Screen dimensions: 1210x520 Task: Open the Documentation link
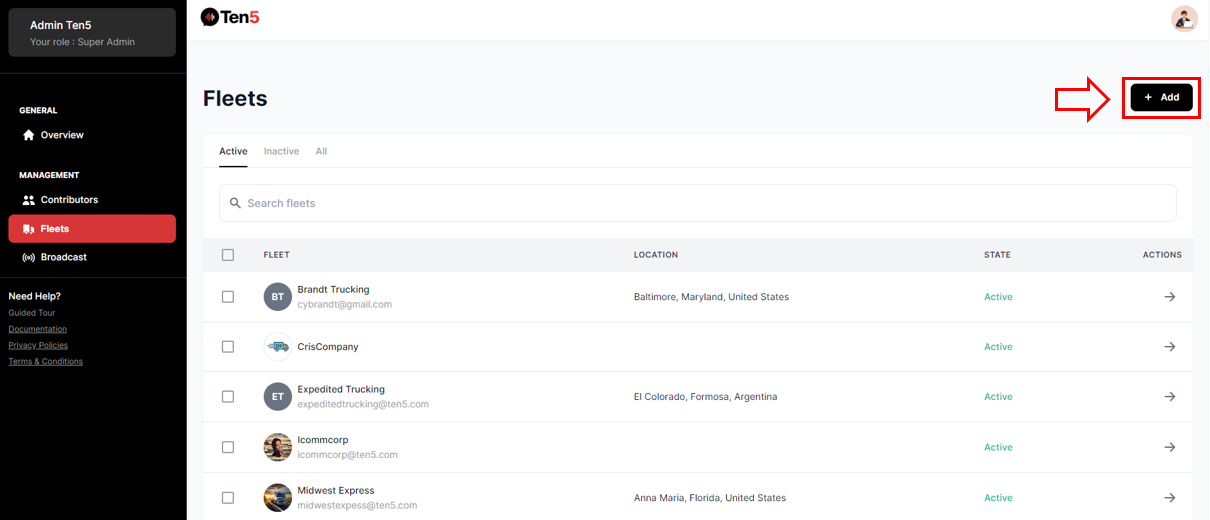38,329
